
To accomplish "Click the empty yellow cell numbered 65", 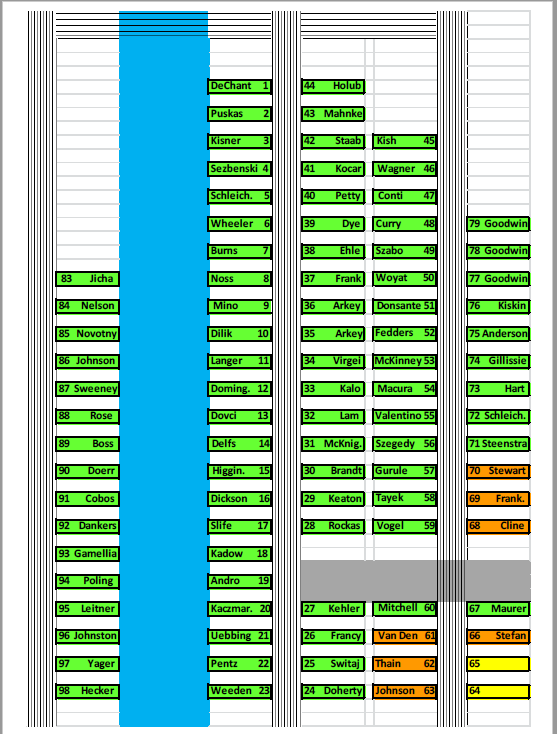I will tap(498, 664).
